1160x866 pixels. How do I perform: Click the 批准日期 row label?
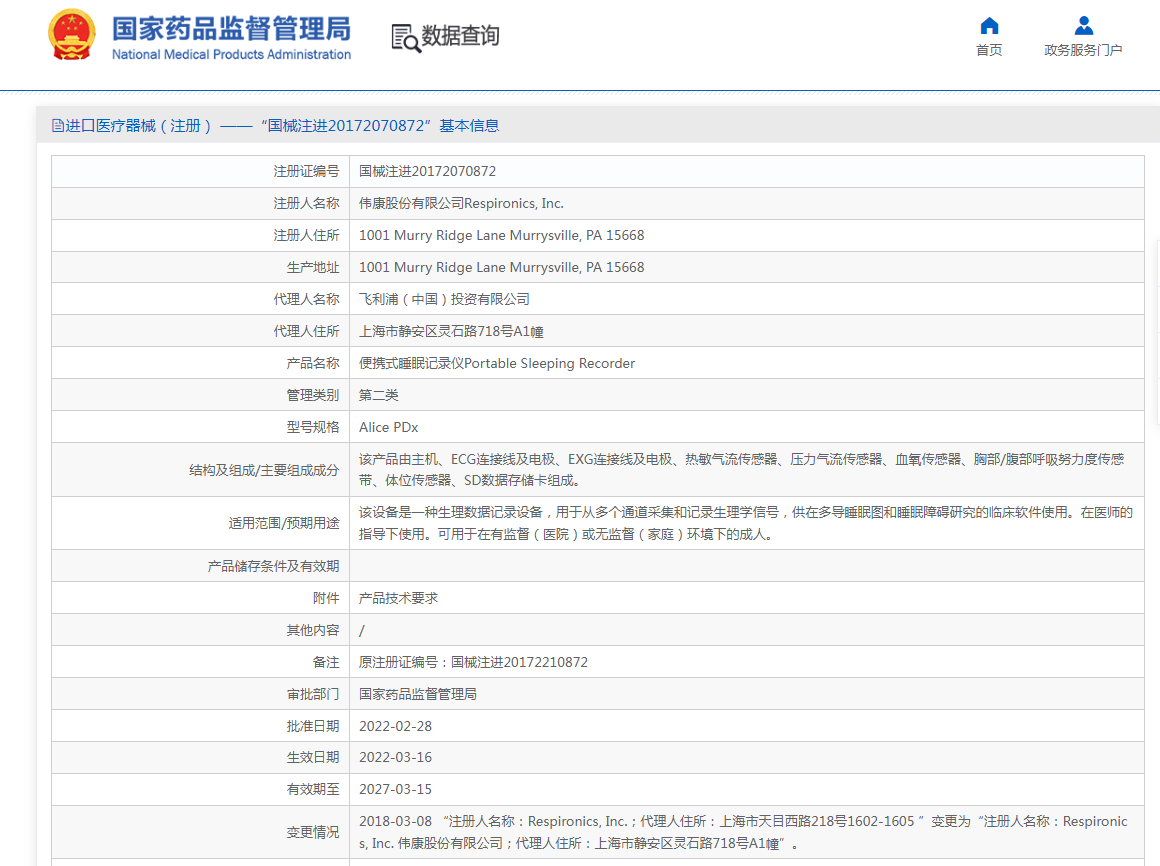(x=313, y=726)
